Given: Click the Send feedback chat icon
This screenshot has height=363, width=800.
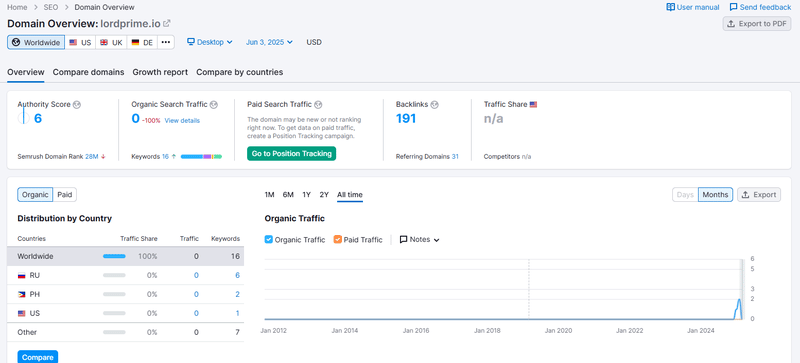Looking at the screenshot, I should (x=733, y=7).
